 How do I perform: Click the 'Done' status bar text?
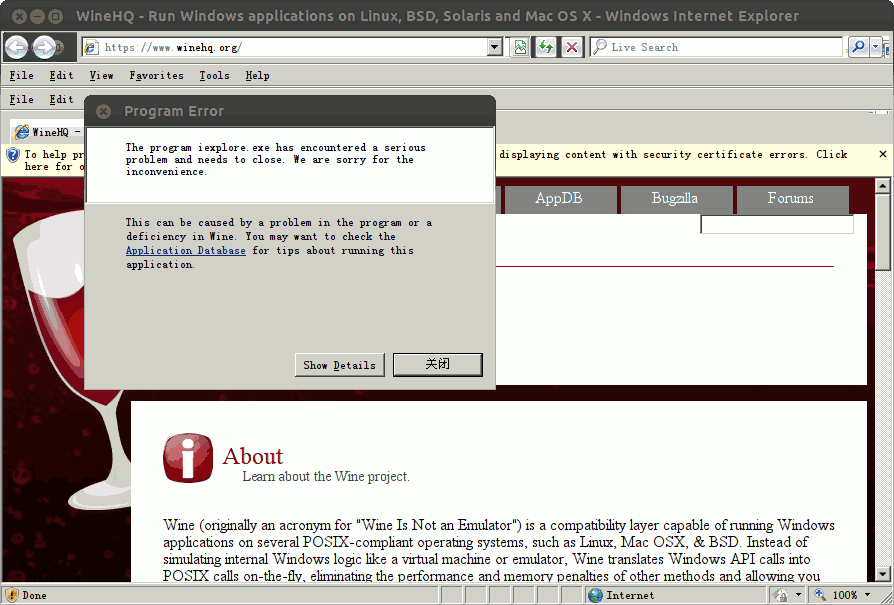click(x=34, y=595)
